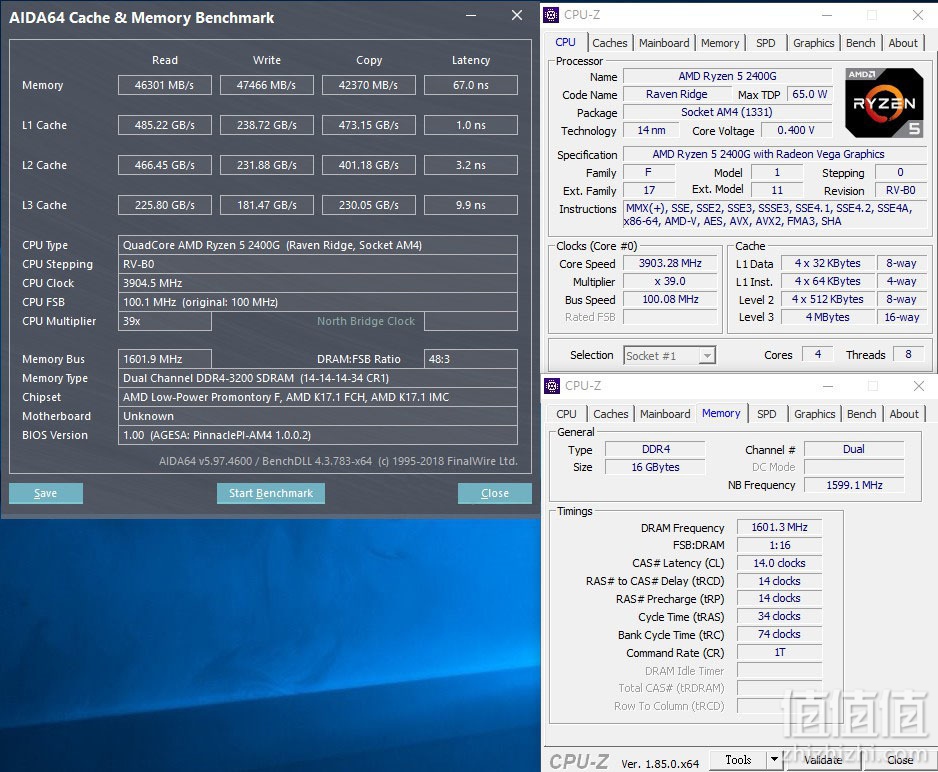Image resolution: width=938 pixels, height=772 pixels.
Task: Click the BIOS Version field in AIDA64
Action: coord(318,435)
